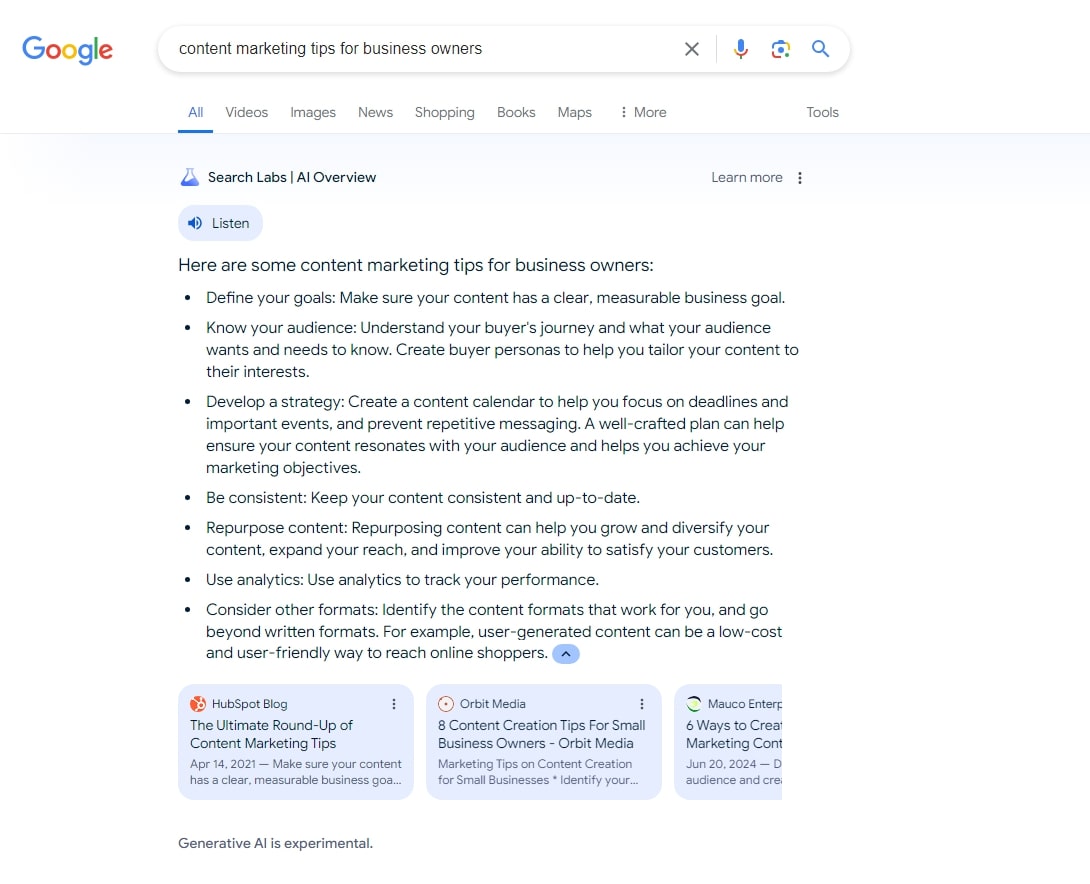Click the Search Labs flask icon
Image resolution: width=1090 pixels, height=884 pixels.
189,177
